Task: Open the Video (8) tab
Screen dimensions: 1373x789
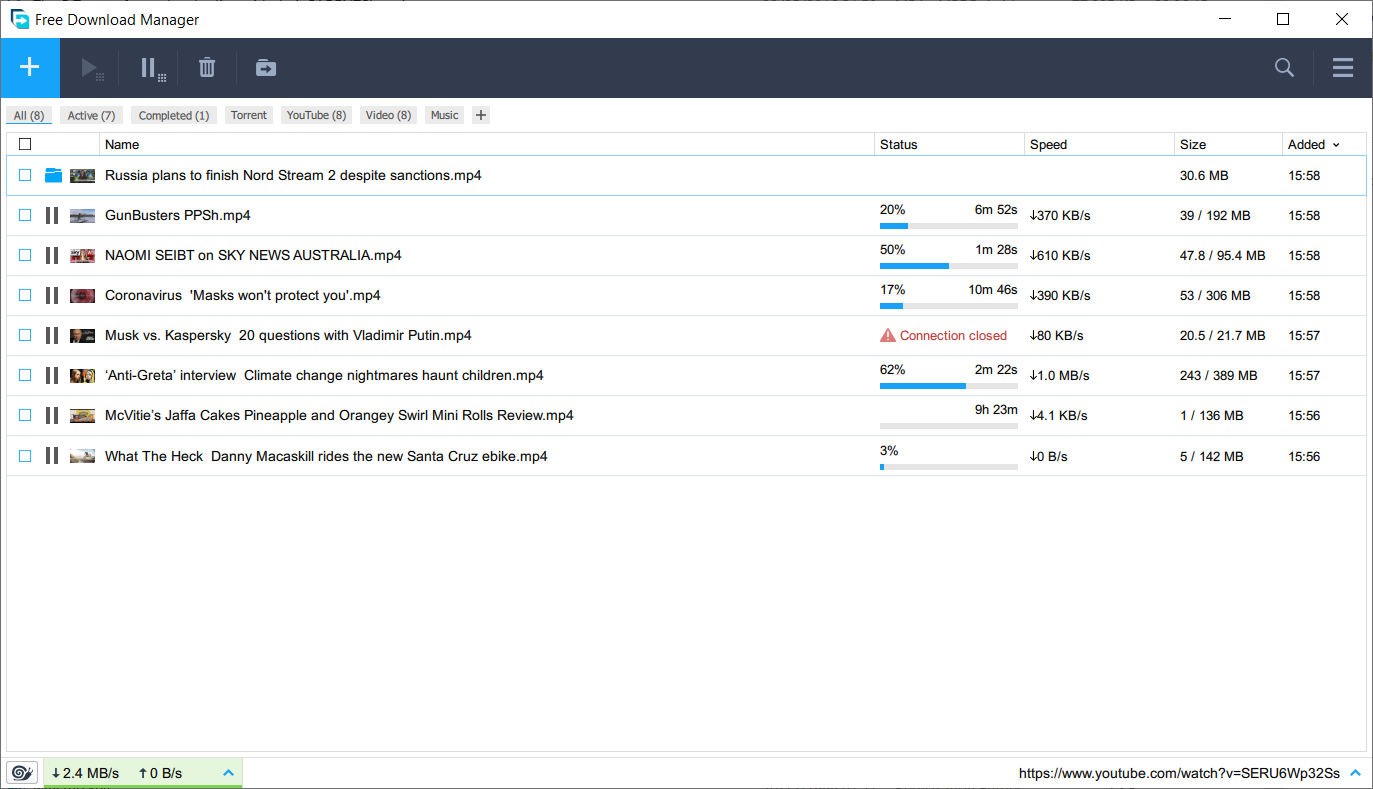Action: (388, 115)
